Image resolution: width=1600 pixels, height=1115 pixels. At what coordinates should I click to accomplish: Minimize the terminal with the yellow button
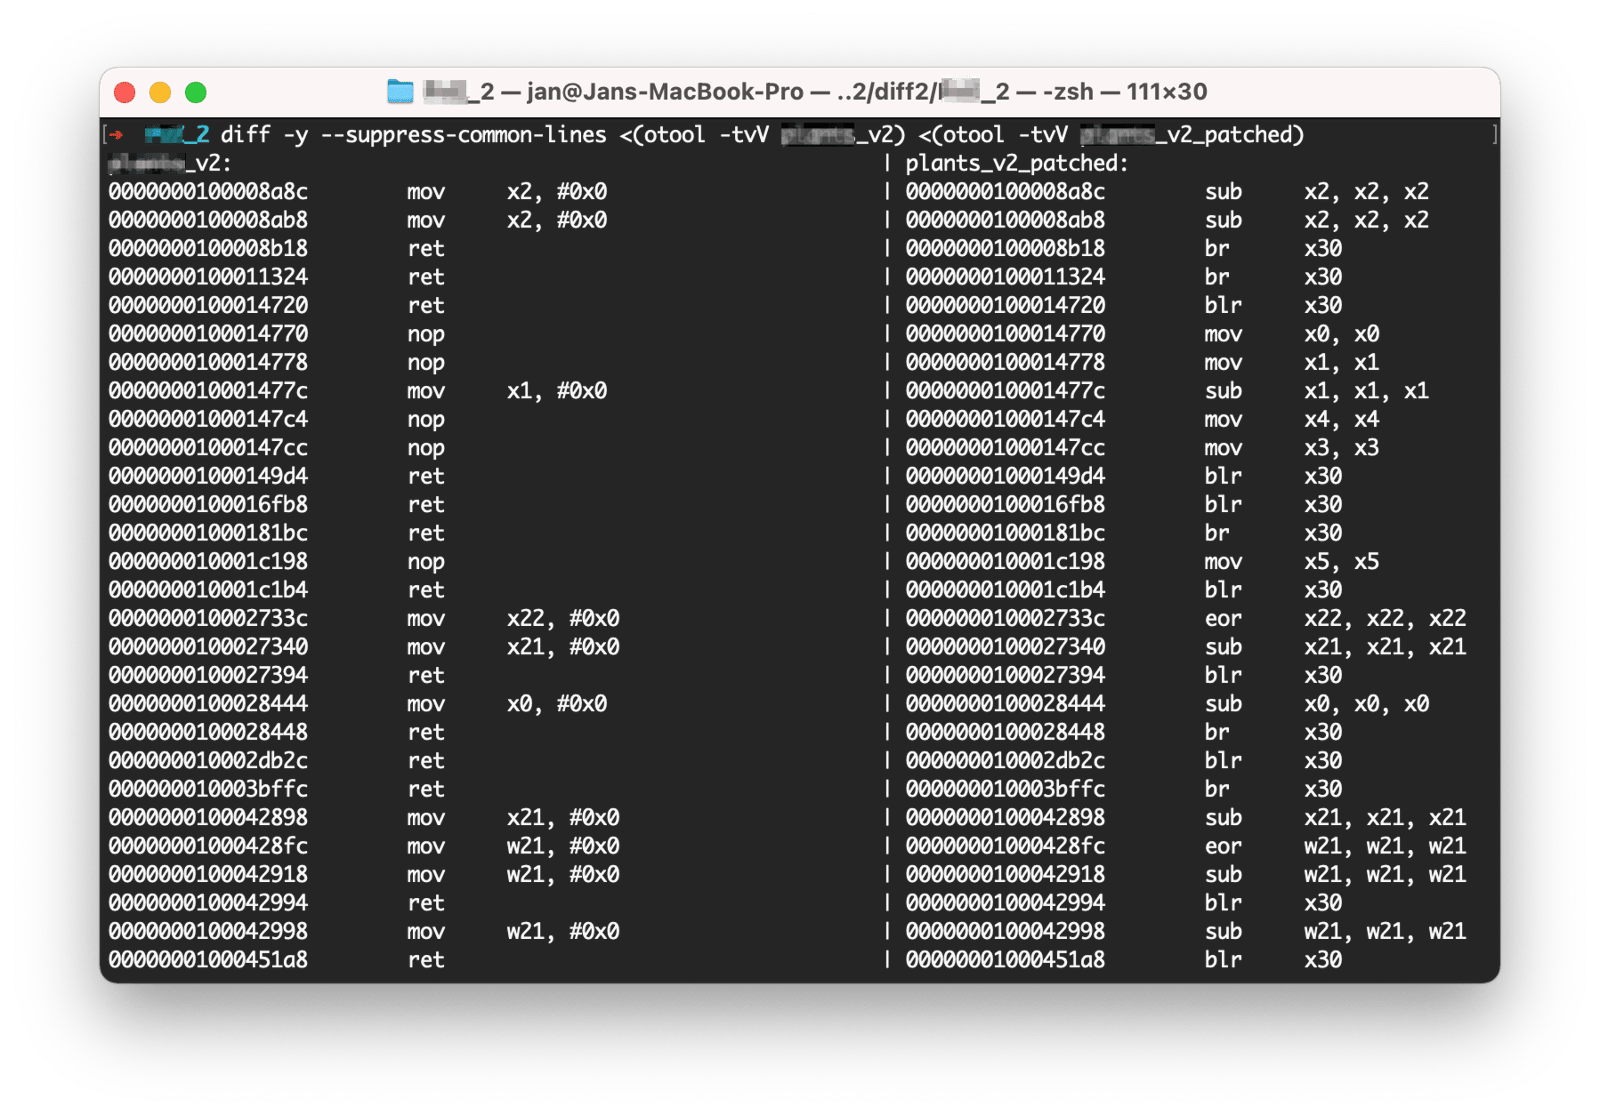[x=160, y=93]
